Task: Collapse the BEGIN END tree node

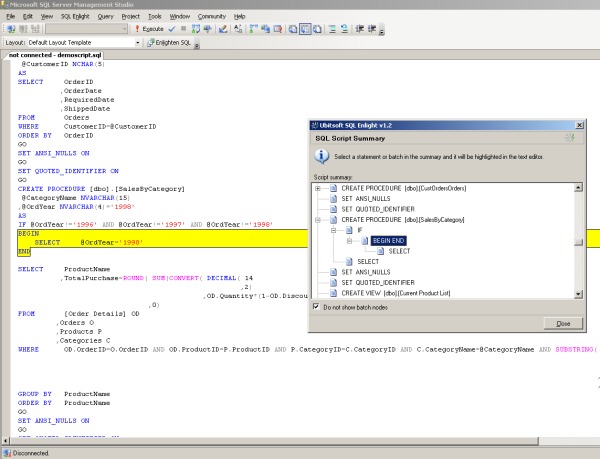Action: point(349,241)
